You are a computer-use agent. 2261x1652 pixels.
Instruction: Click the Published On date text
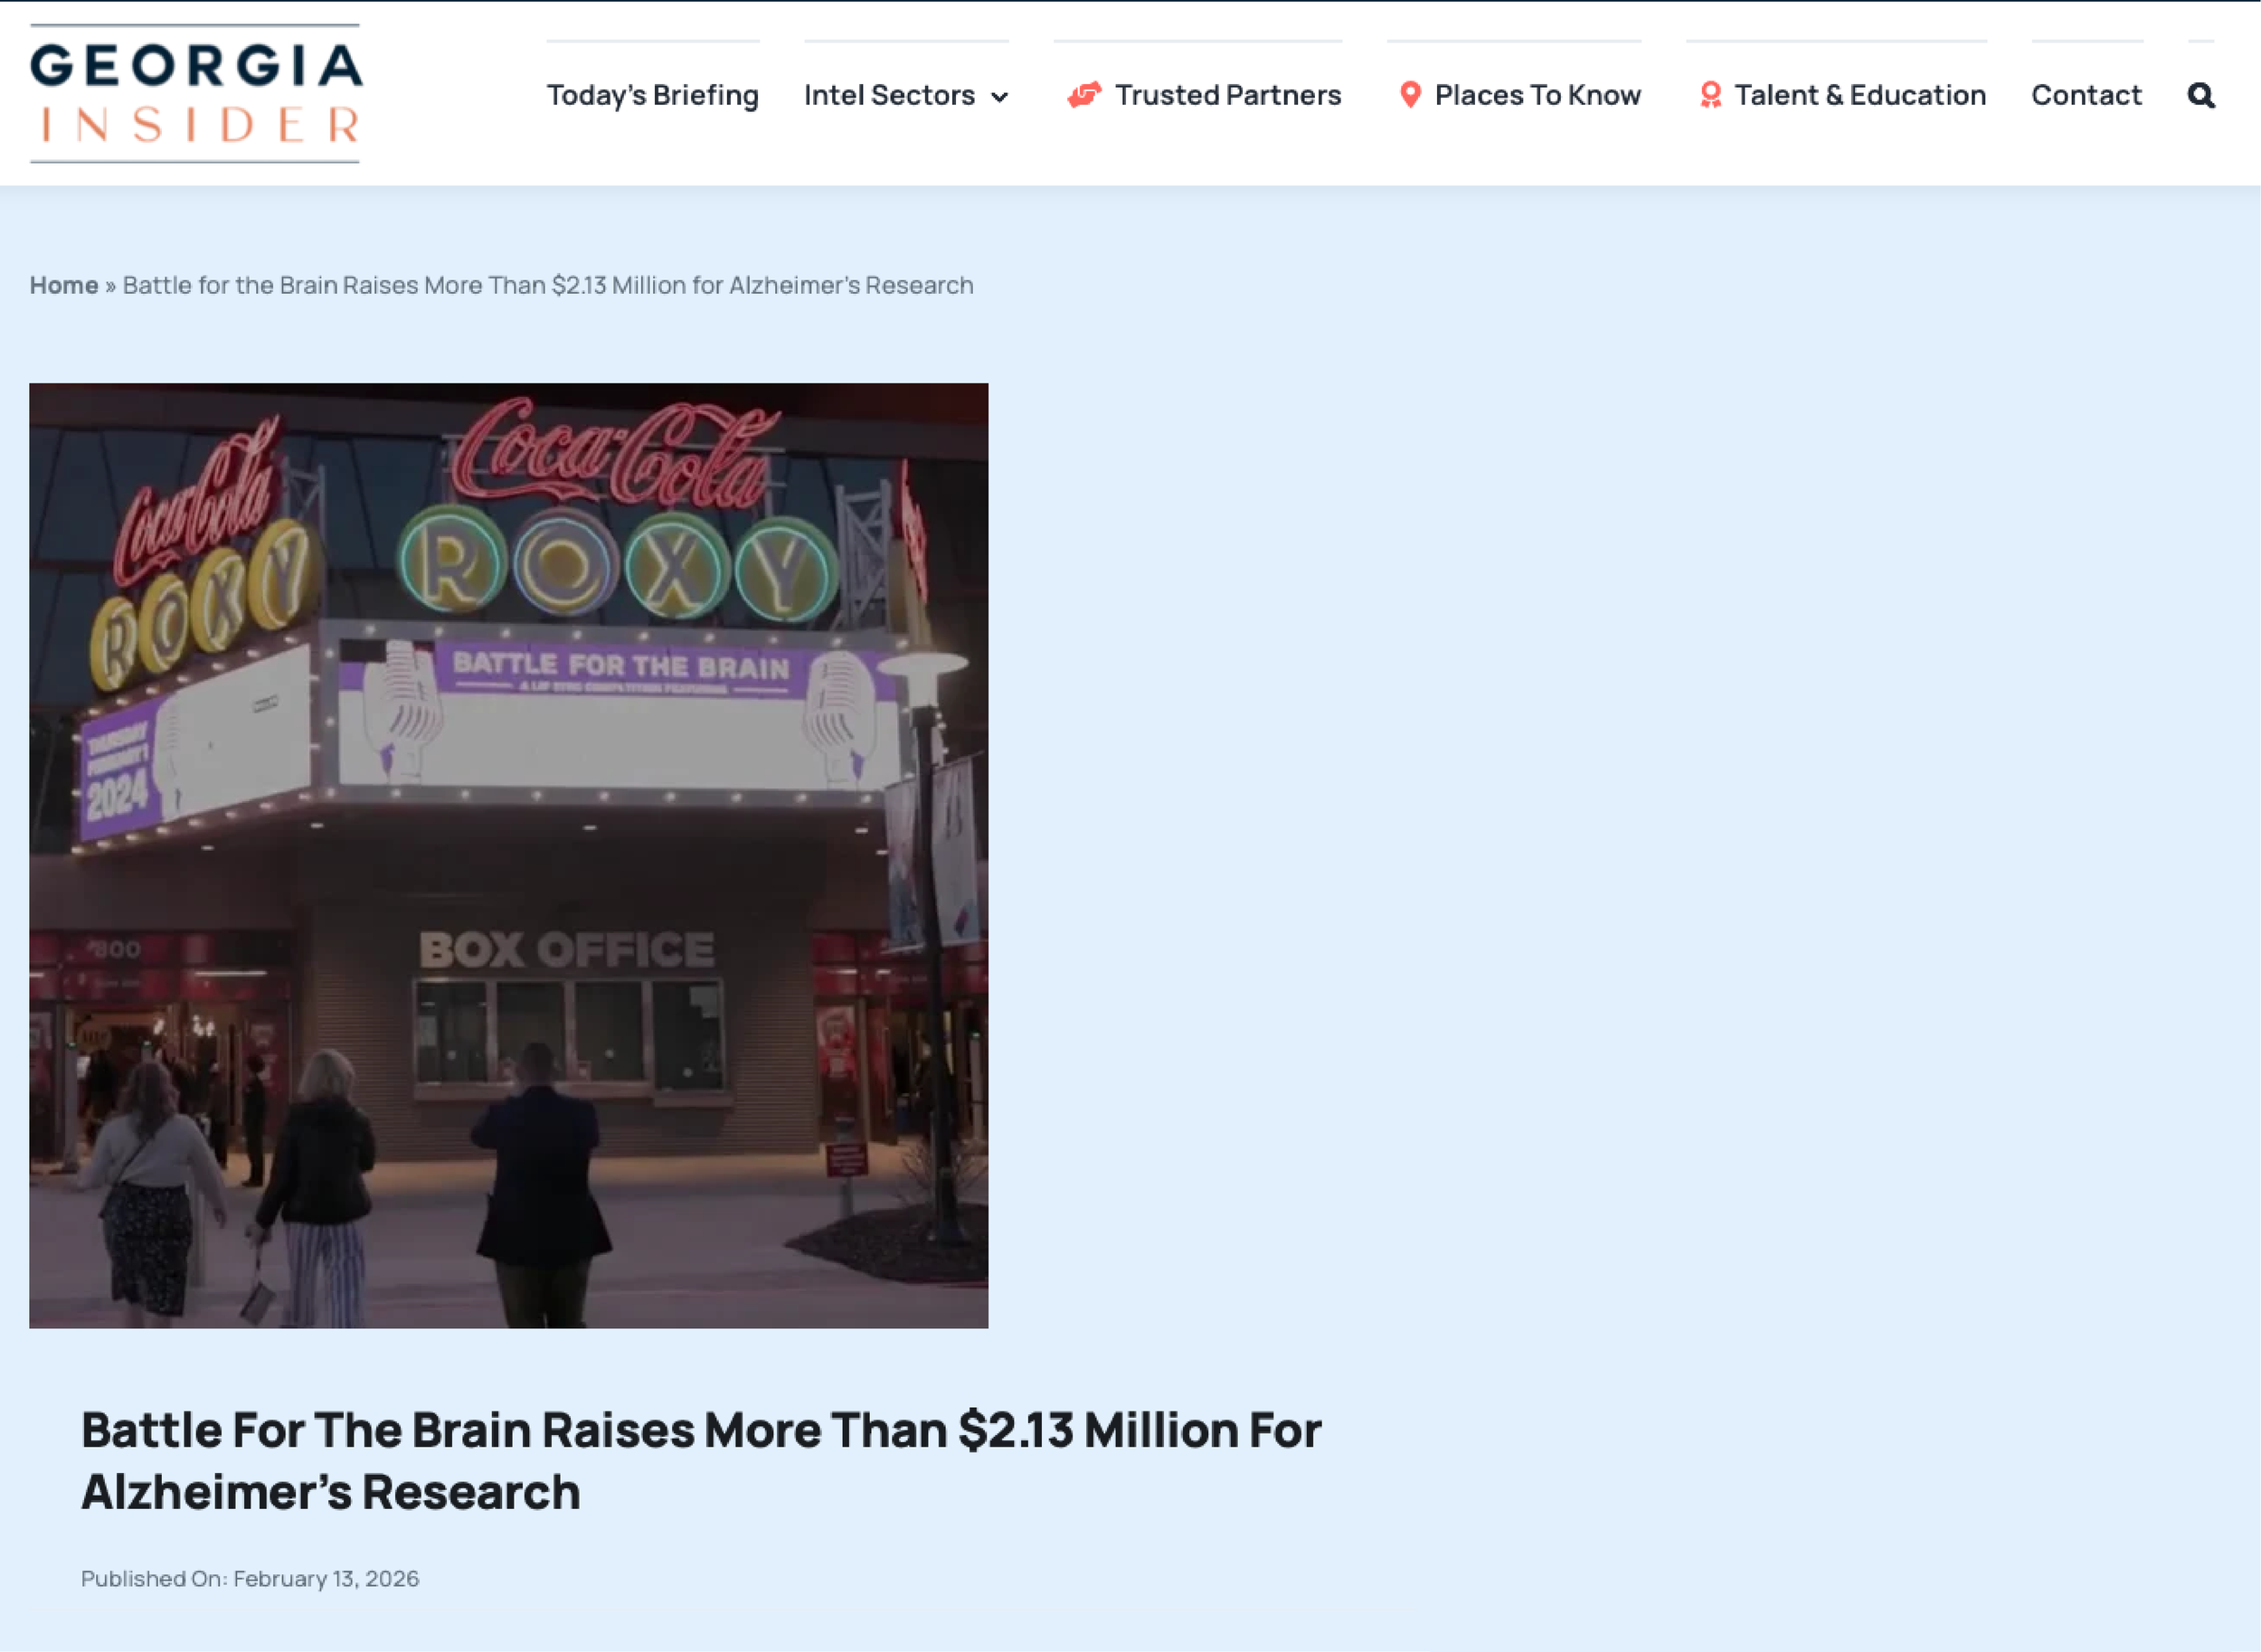tap(250, 1578)
